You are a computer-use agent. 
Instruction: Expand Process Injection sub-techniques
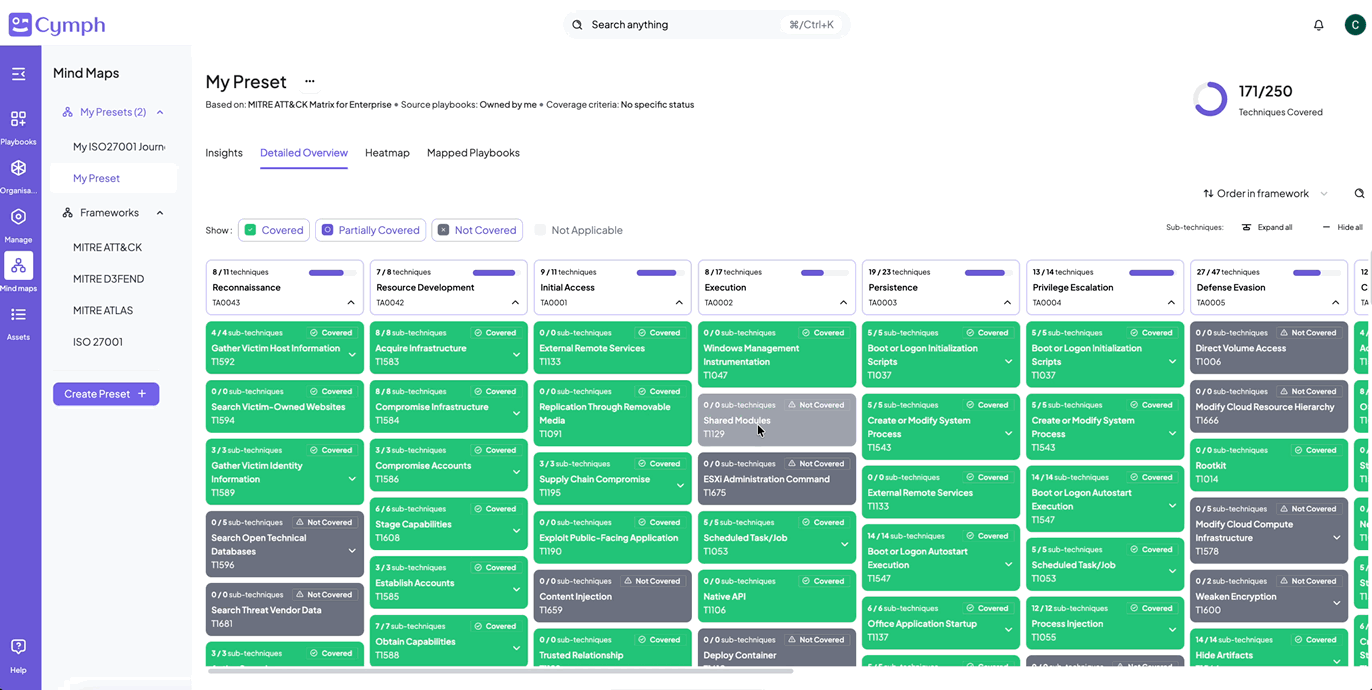1172,630
